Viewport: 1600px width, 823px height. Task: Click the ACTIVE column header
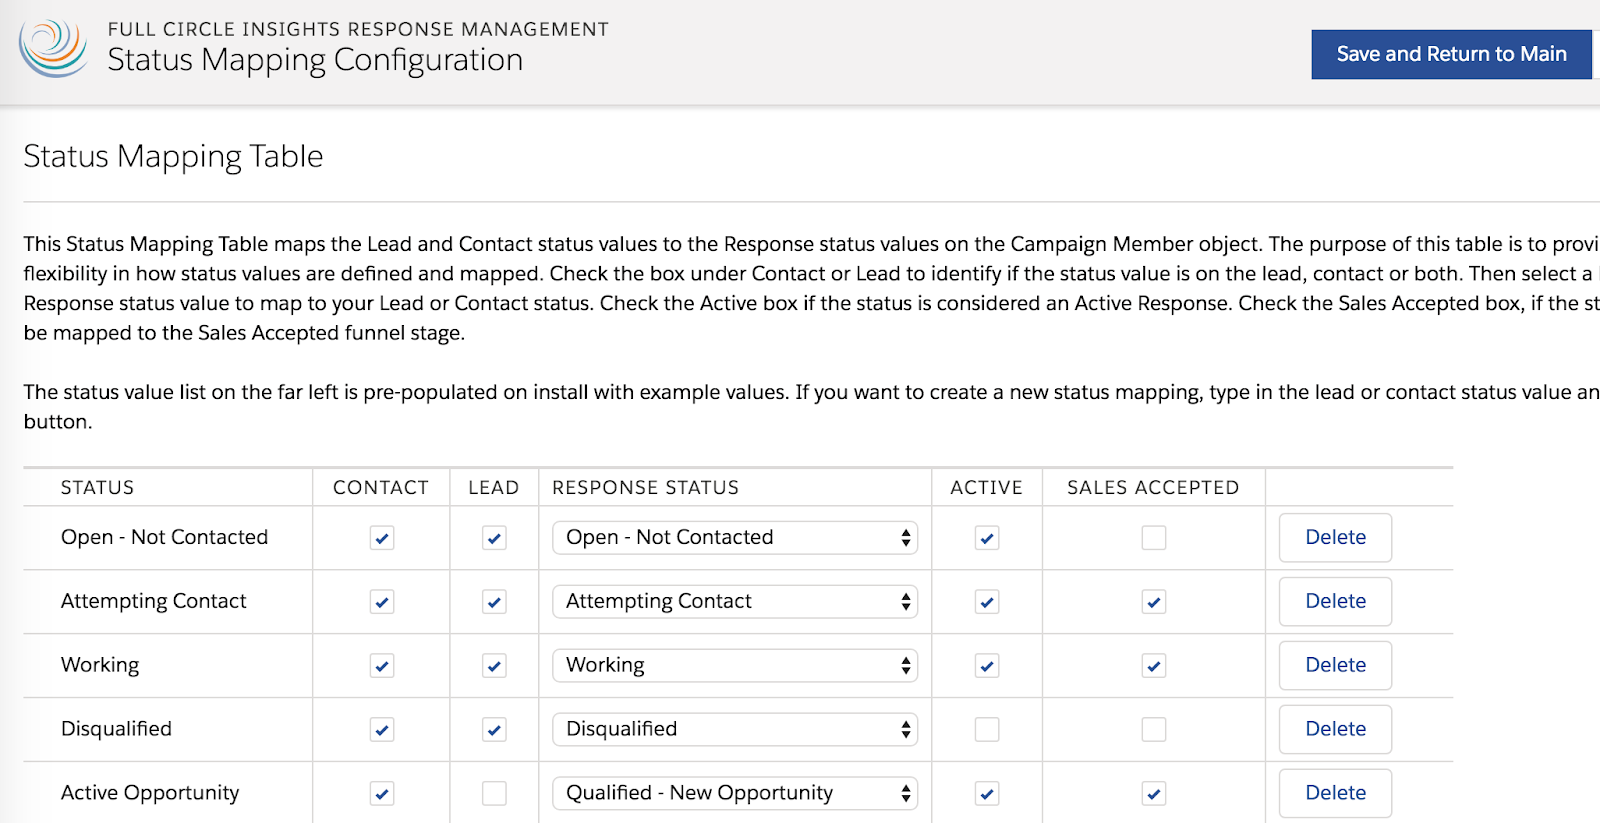pyautogui.click(x=986, y=488)
